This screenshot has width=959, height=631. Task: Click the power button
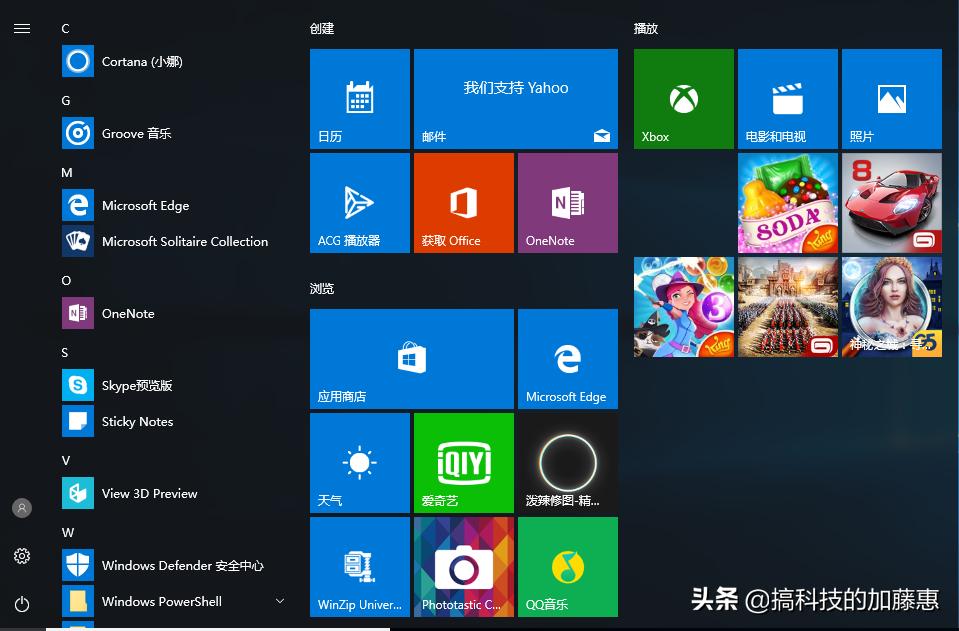(x=22, y=604)
